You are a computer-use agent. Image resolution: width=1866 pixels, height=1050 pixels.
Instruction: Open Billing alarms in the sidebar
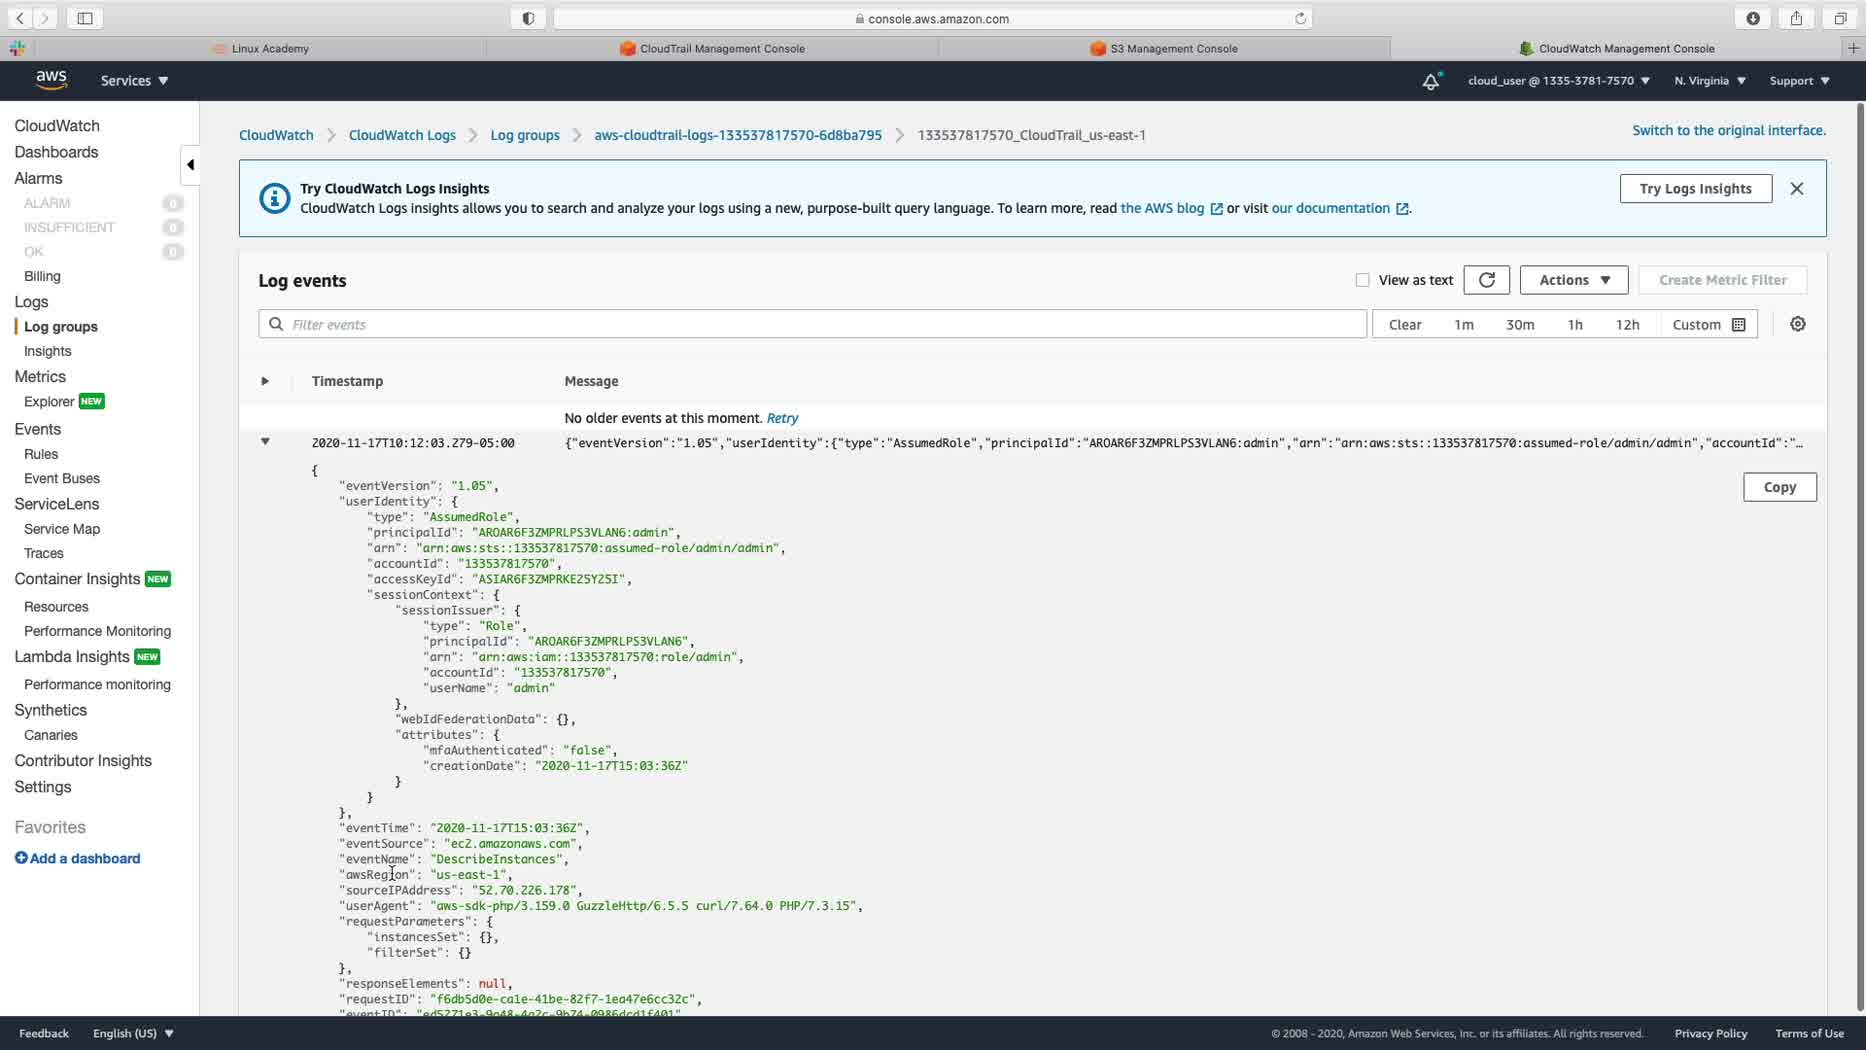(x=42, y=276)
